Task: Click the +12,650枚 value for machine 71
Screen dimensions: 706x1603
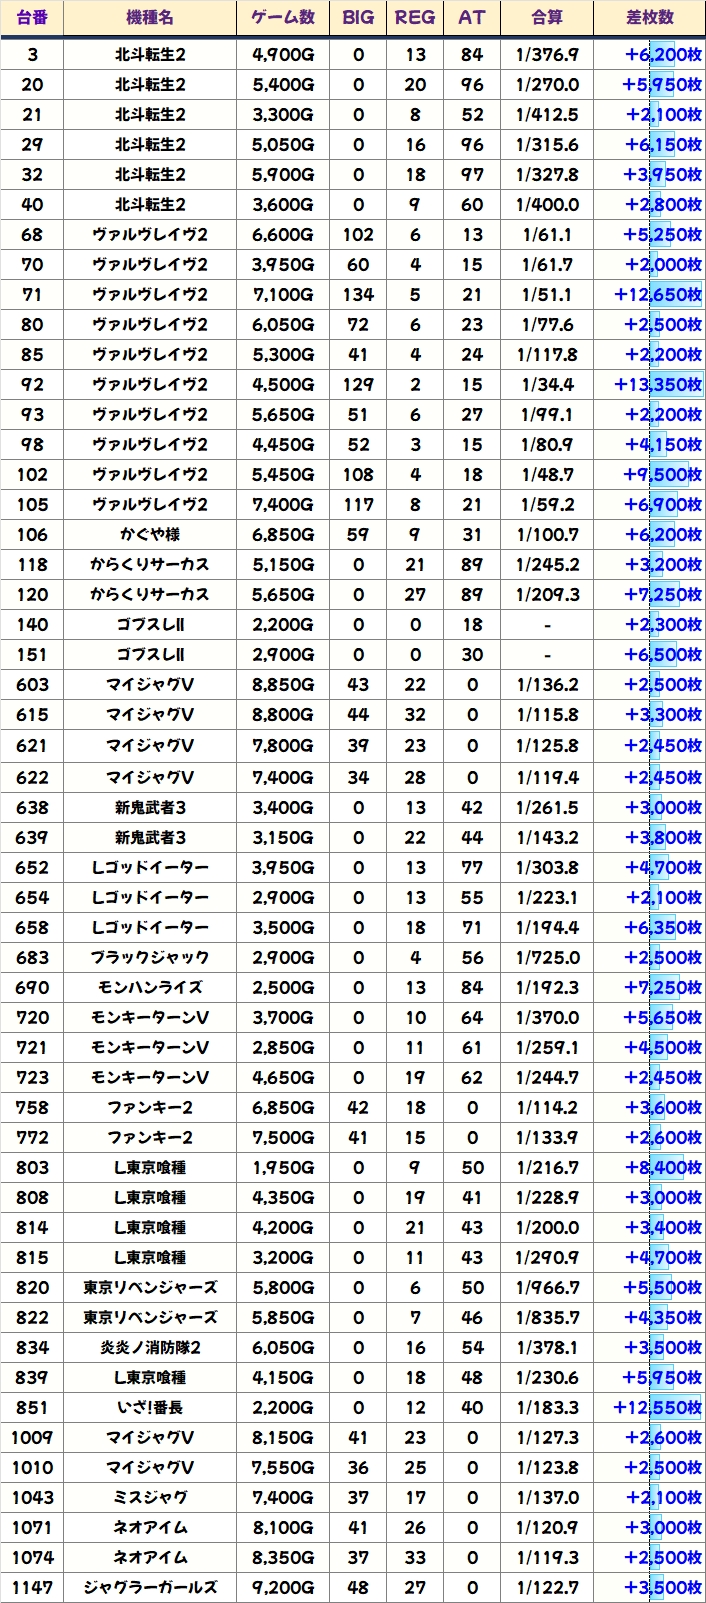Action: [x=657, y=294]
